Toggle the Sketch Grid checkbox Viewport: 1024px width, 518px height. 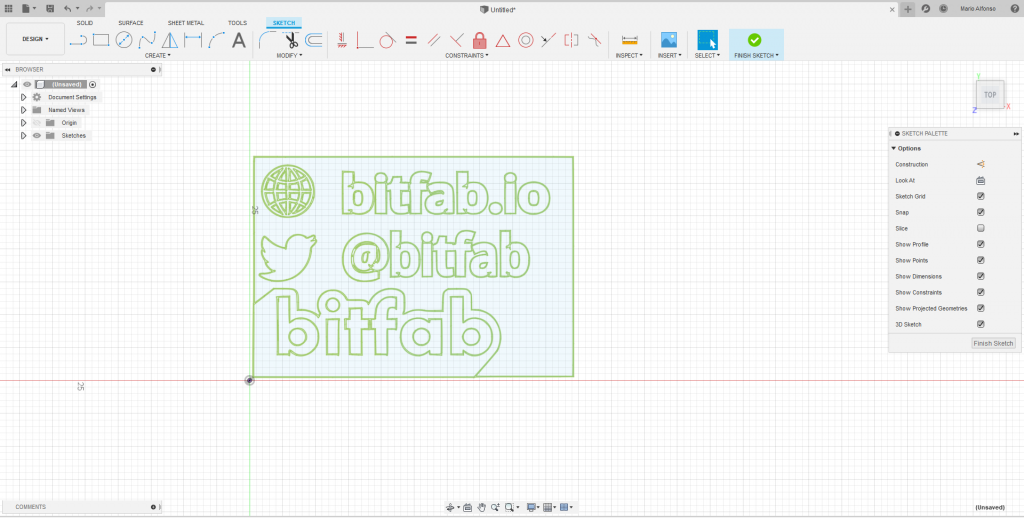coord(980,197)
